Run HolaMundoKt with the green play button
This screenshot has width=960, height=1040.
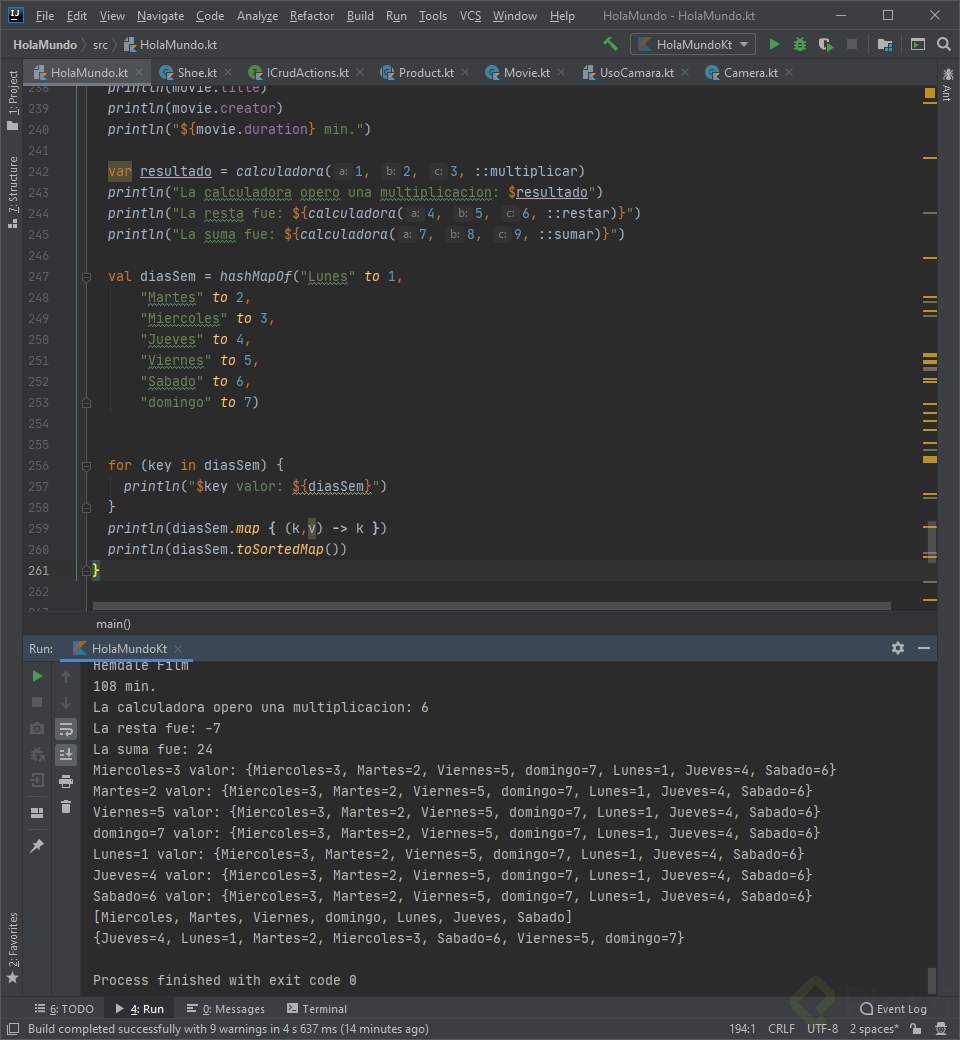(773, 44)
